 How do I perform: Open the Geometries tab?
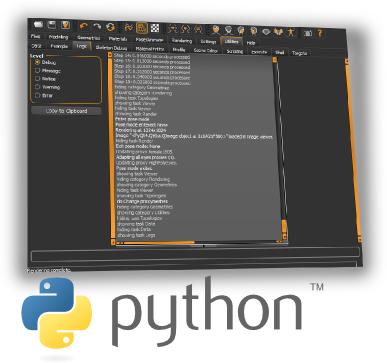pyautogui.click(x=88, y=38)
